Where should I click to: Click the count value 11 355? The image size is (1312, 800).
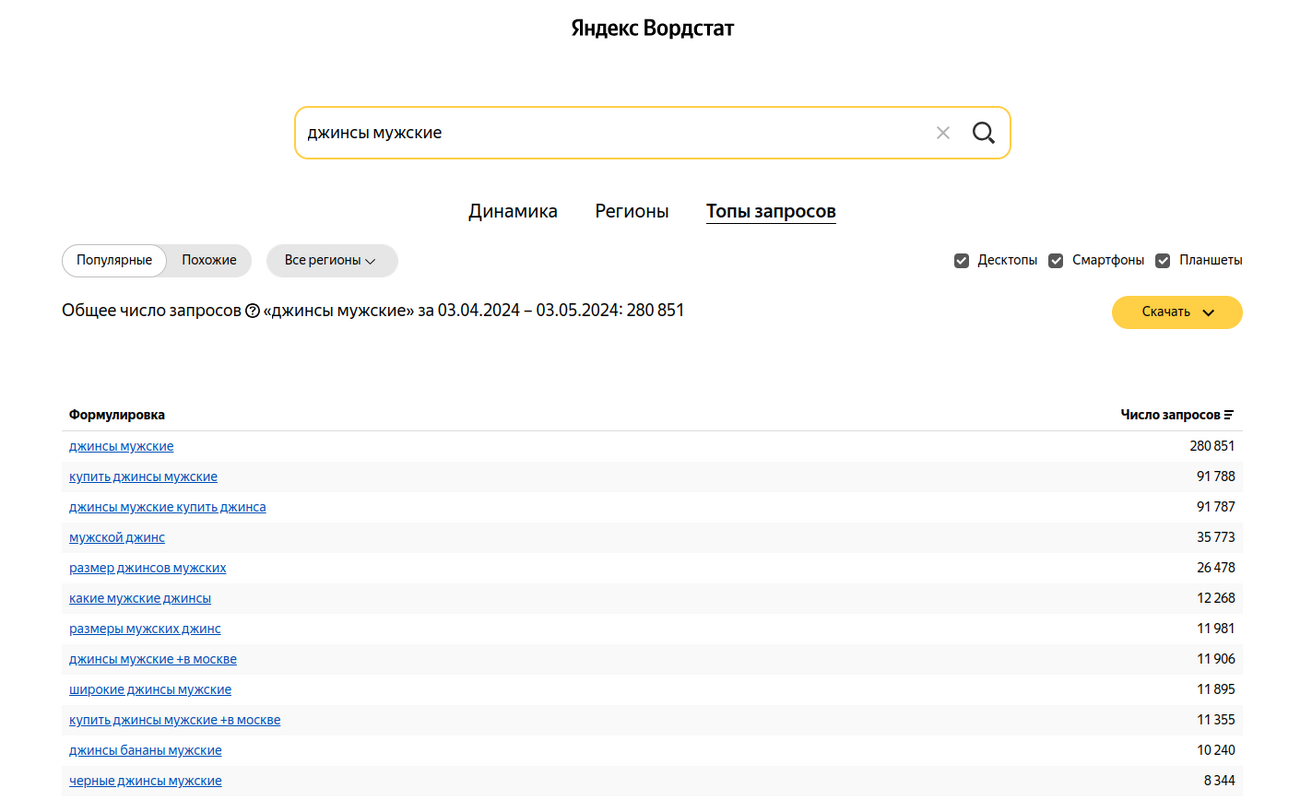pos(1216,721)
